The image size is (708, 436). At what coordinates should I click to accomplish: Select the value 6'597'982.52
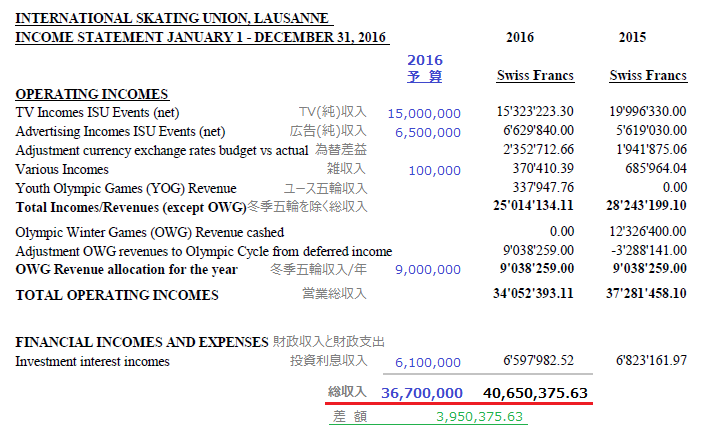[539, 361]
